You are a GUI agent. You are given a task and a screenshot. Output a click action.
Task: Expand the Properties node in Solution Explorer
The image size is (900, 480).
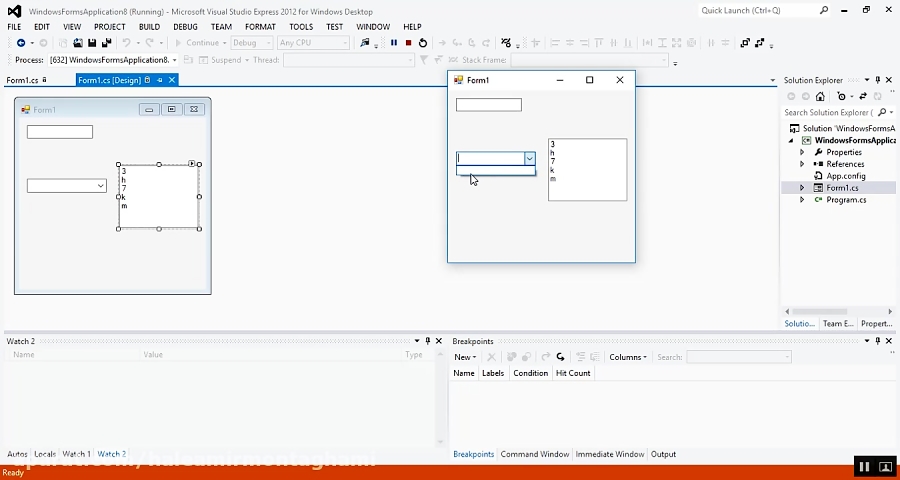tap(802, 152)
